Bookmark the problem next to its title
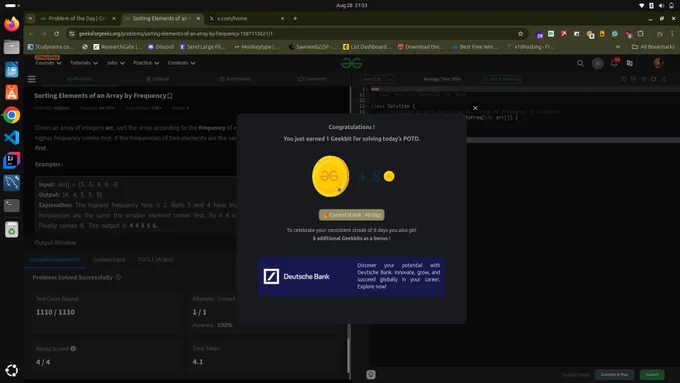 [x=170, y=96]
